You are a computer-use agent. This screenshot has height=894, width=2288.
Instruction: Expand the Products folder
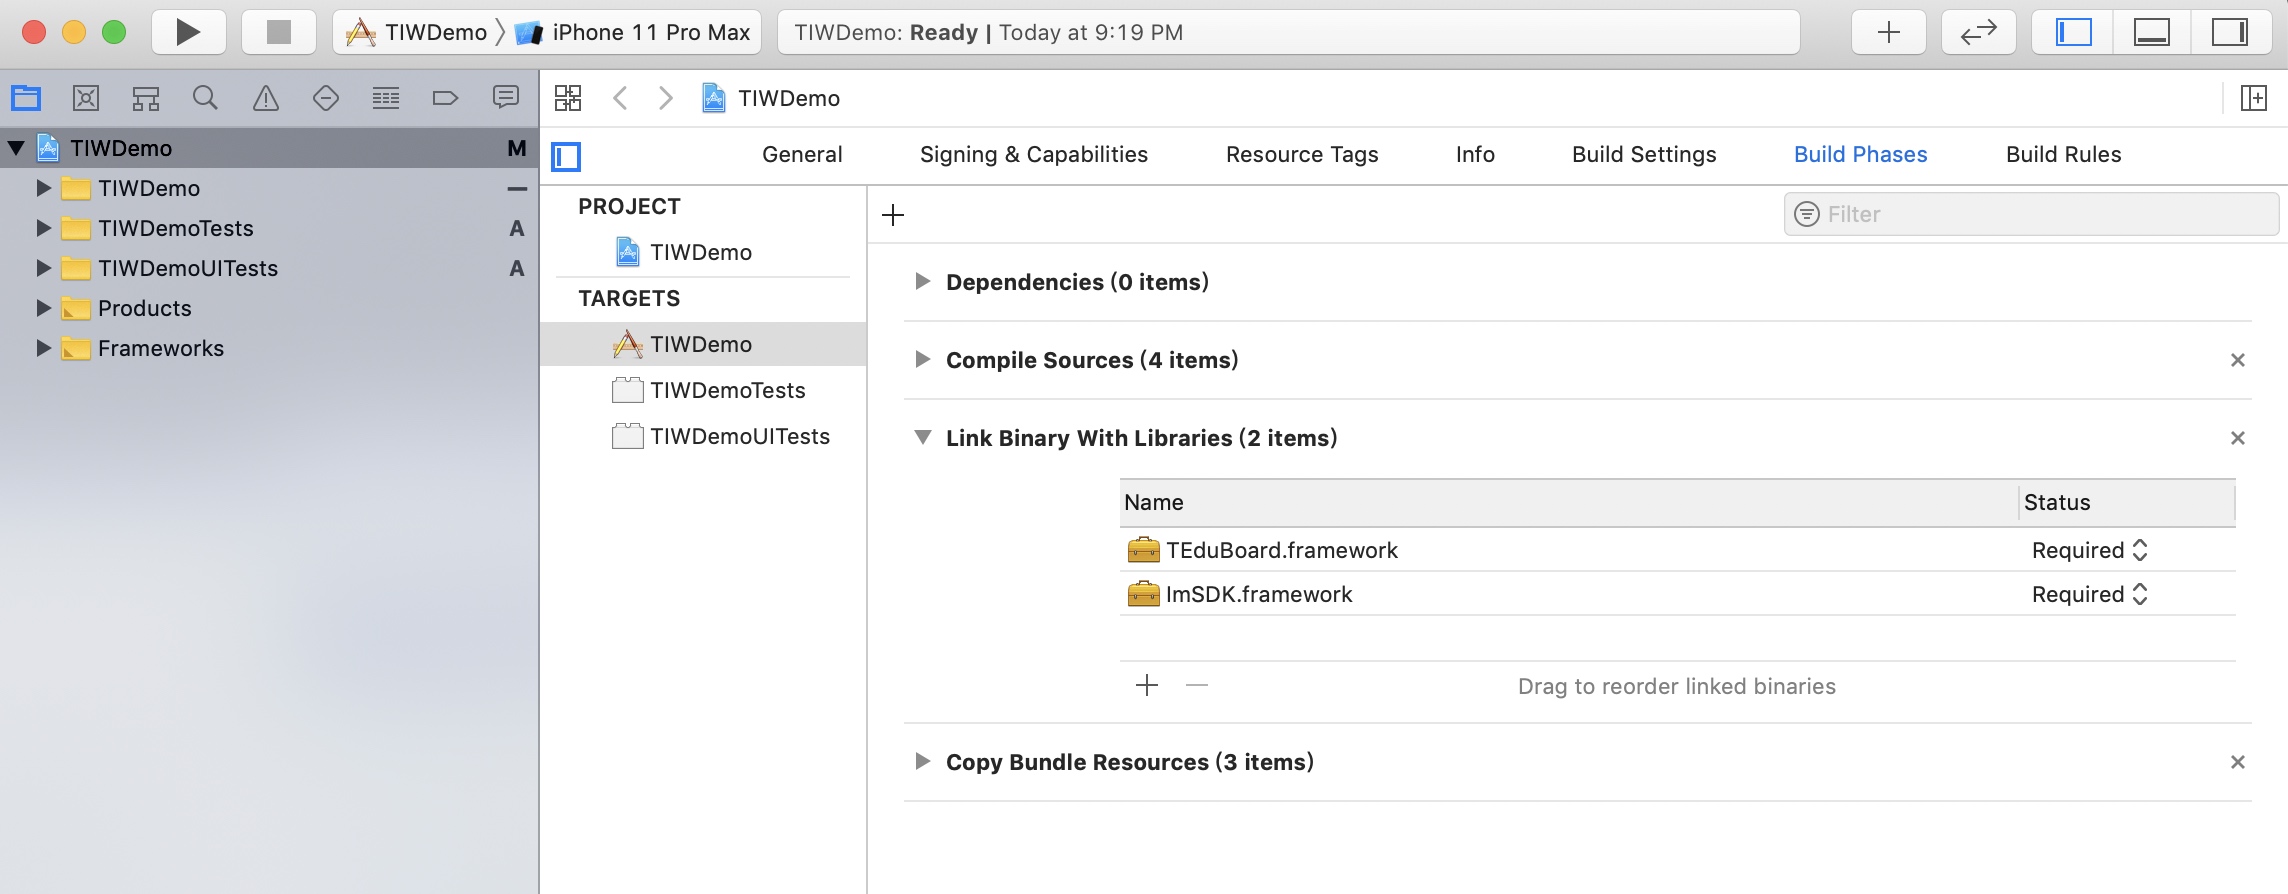(x=43, y=308)
